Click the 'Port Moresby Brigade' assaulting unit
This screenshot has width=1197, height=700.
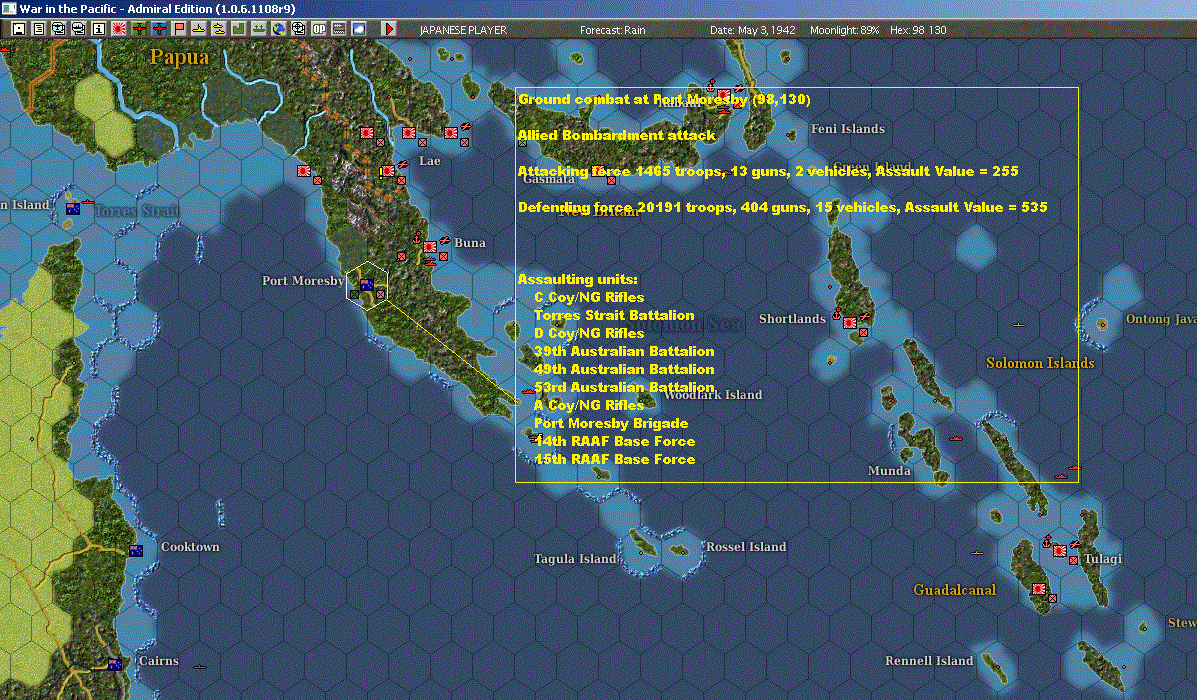(611, 424)
